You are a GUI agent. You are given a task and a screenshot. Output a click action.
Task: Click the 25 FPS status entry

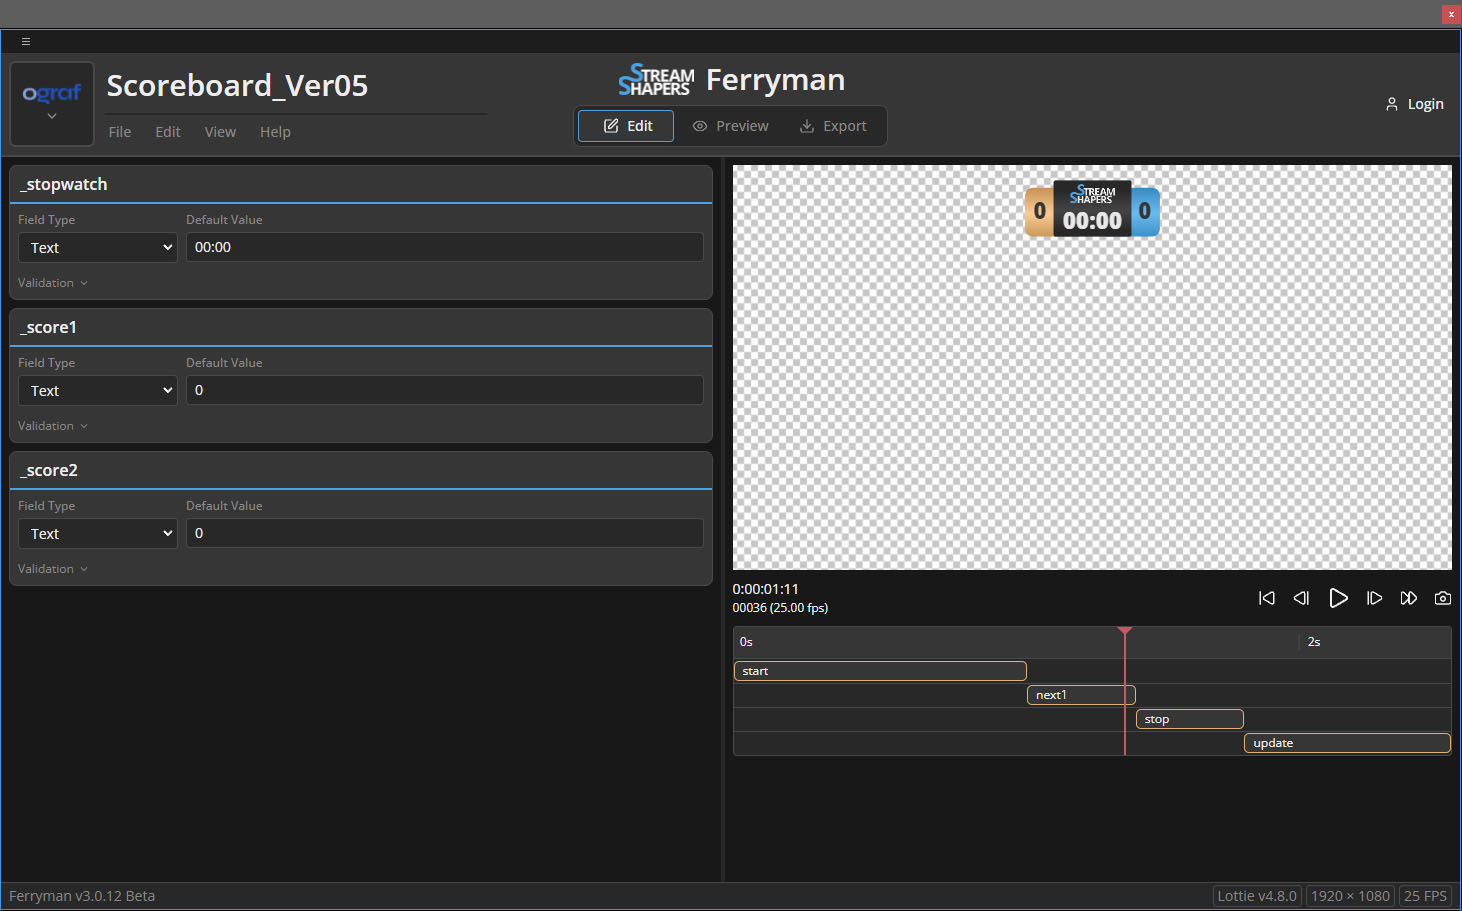[1425, 896]
